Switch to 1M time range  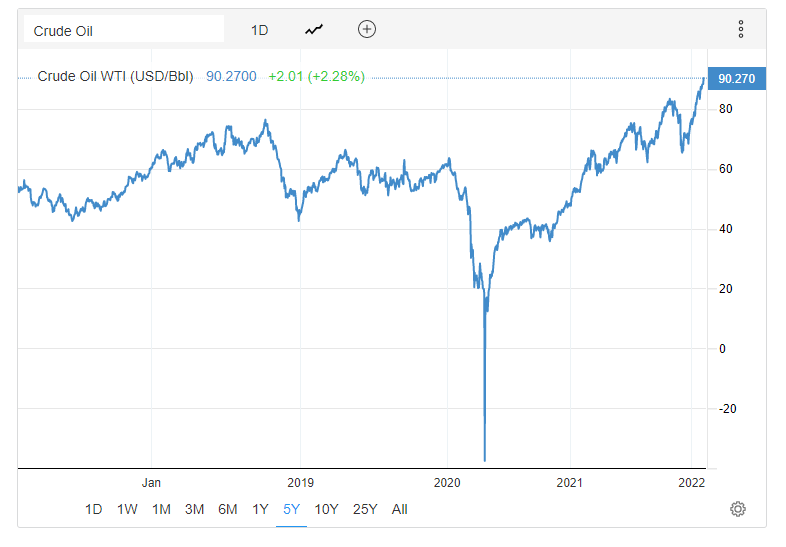pyautogui.click(x=161, y=509)
